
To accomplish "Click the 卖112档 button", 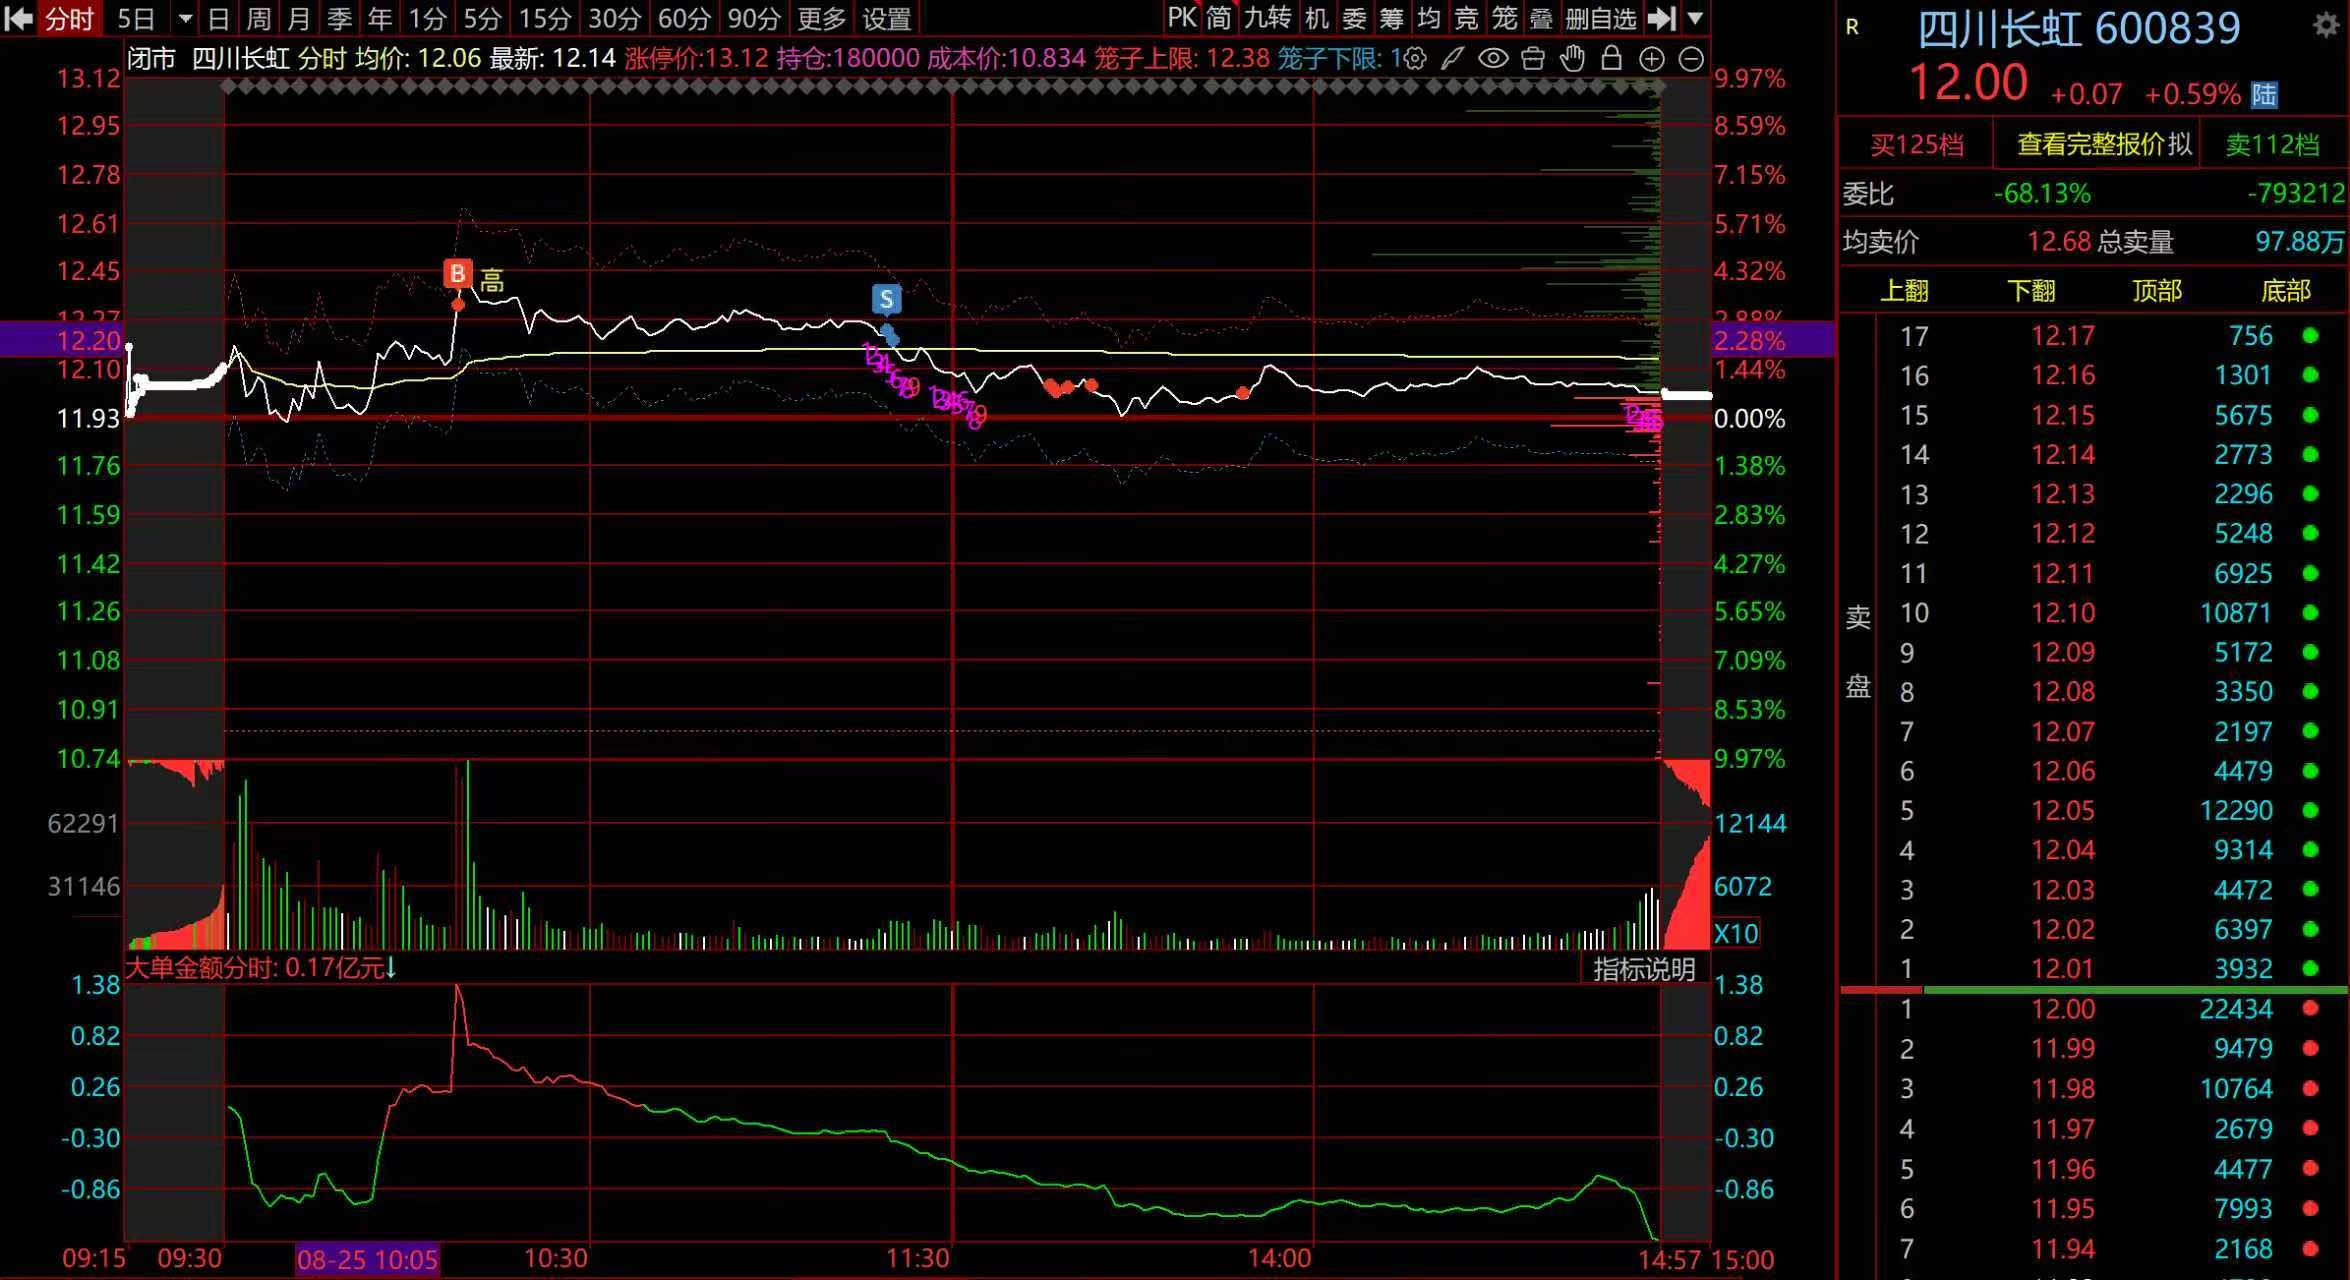I will coord(2272,145).
